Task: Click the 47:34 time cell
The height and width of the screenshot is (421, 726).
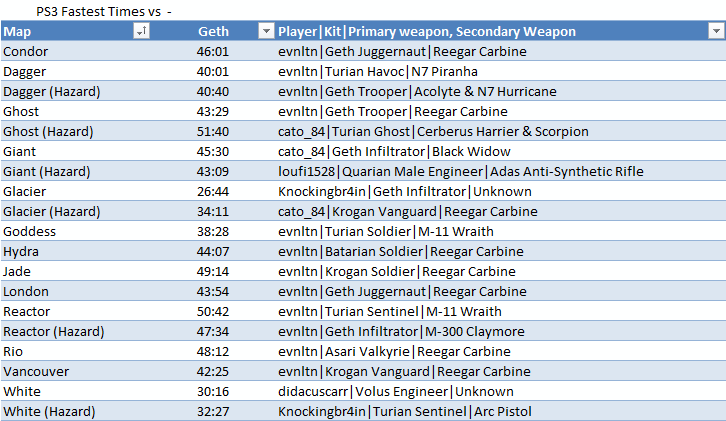Action: pyautogui.click(x=213, y=331)
